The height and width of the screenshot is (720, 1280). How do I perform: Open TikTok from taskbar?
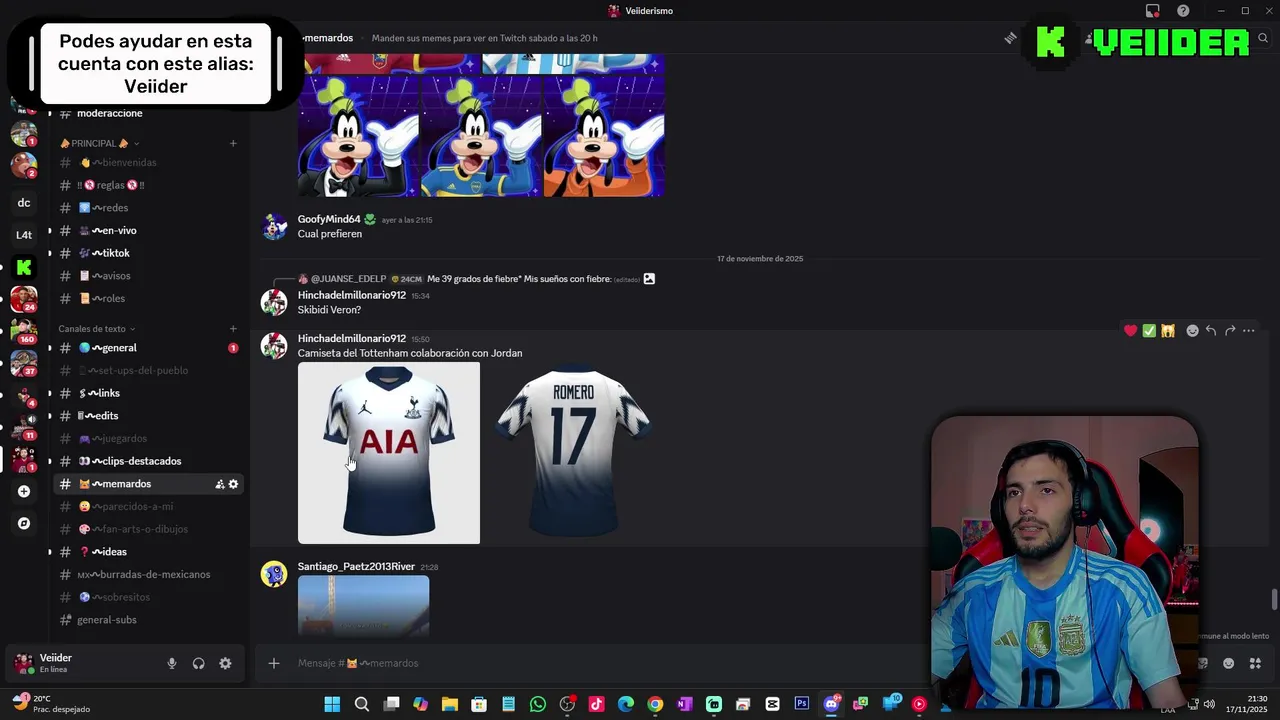click(x=597, y=704)
